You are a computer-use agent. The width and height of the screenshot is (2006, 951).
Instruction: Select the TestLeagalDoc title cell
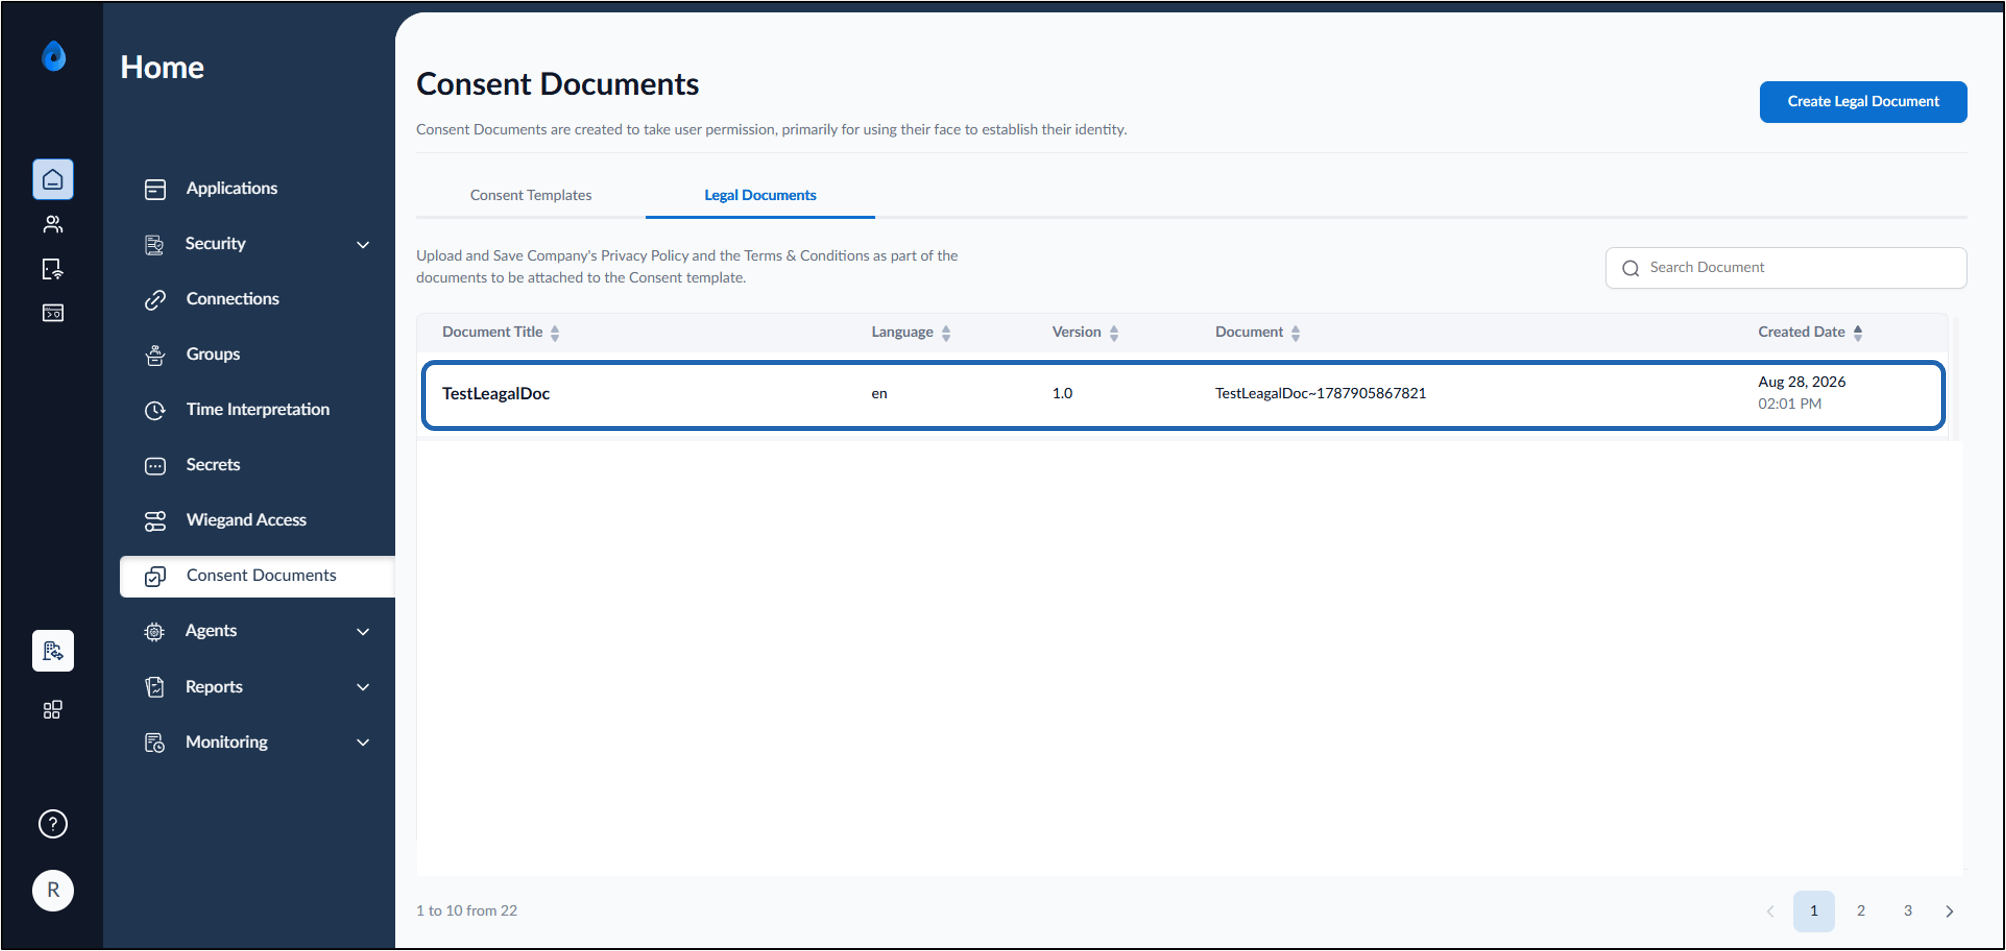click(496, 394)
